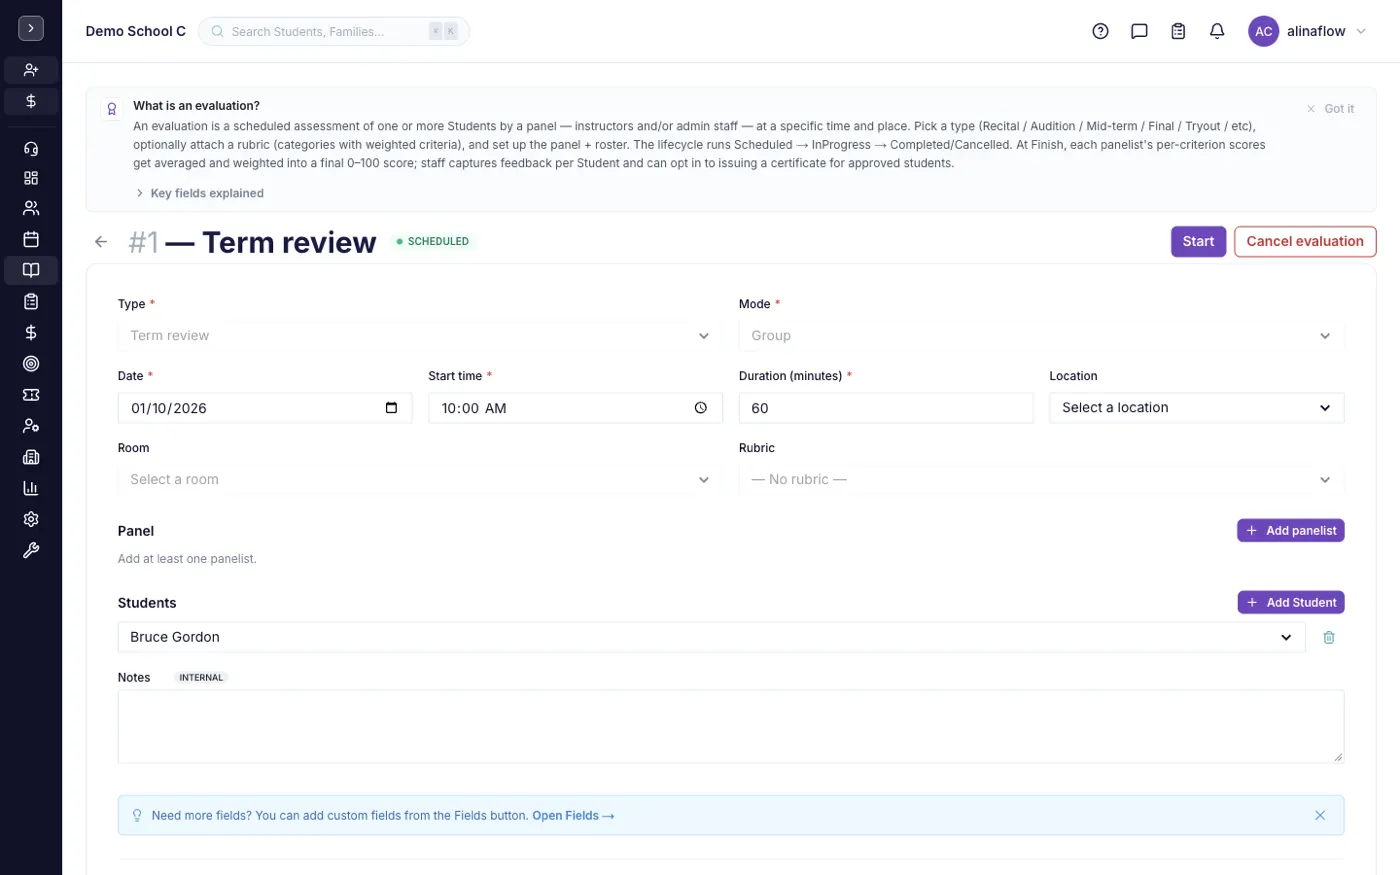1400x875 pixels.
Task: Close the custom fields tip banner
Action: (x=1320, y=815)
